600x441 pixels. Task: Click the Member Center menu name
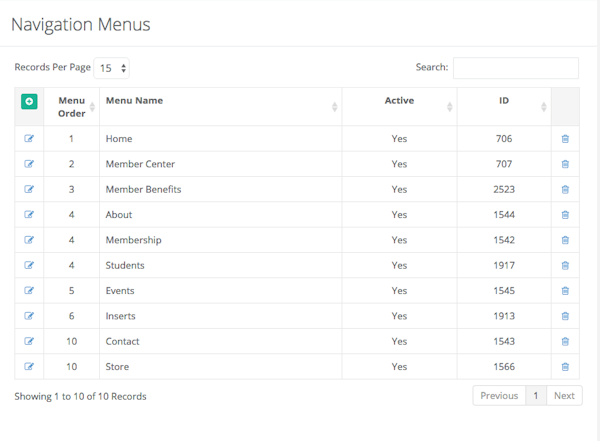[140, 164]
